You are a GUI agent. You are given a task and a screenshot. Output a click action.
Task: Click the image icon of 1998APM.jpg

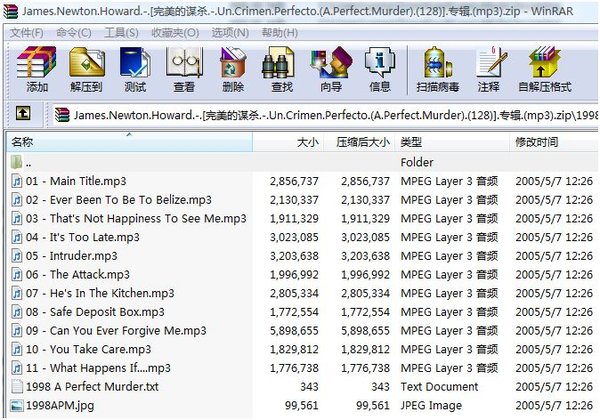tap(17, 405)
